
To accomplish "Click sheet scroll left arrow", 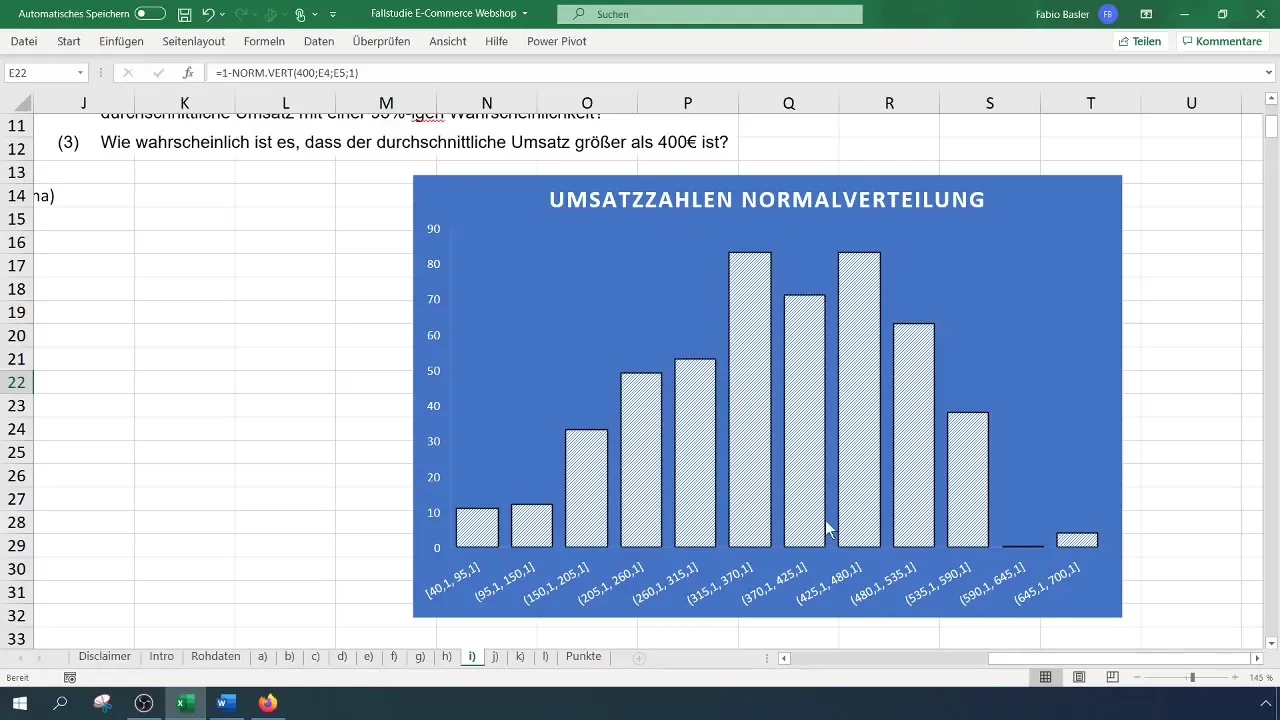I will point(20,658).
